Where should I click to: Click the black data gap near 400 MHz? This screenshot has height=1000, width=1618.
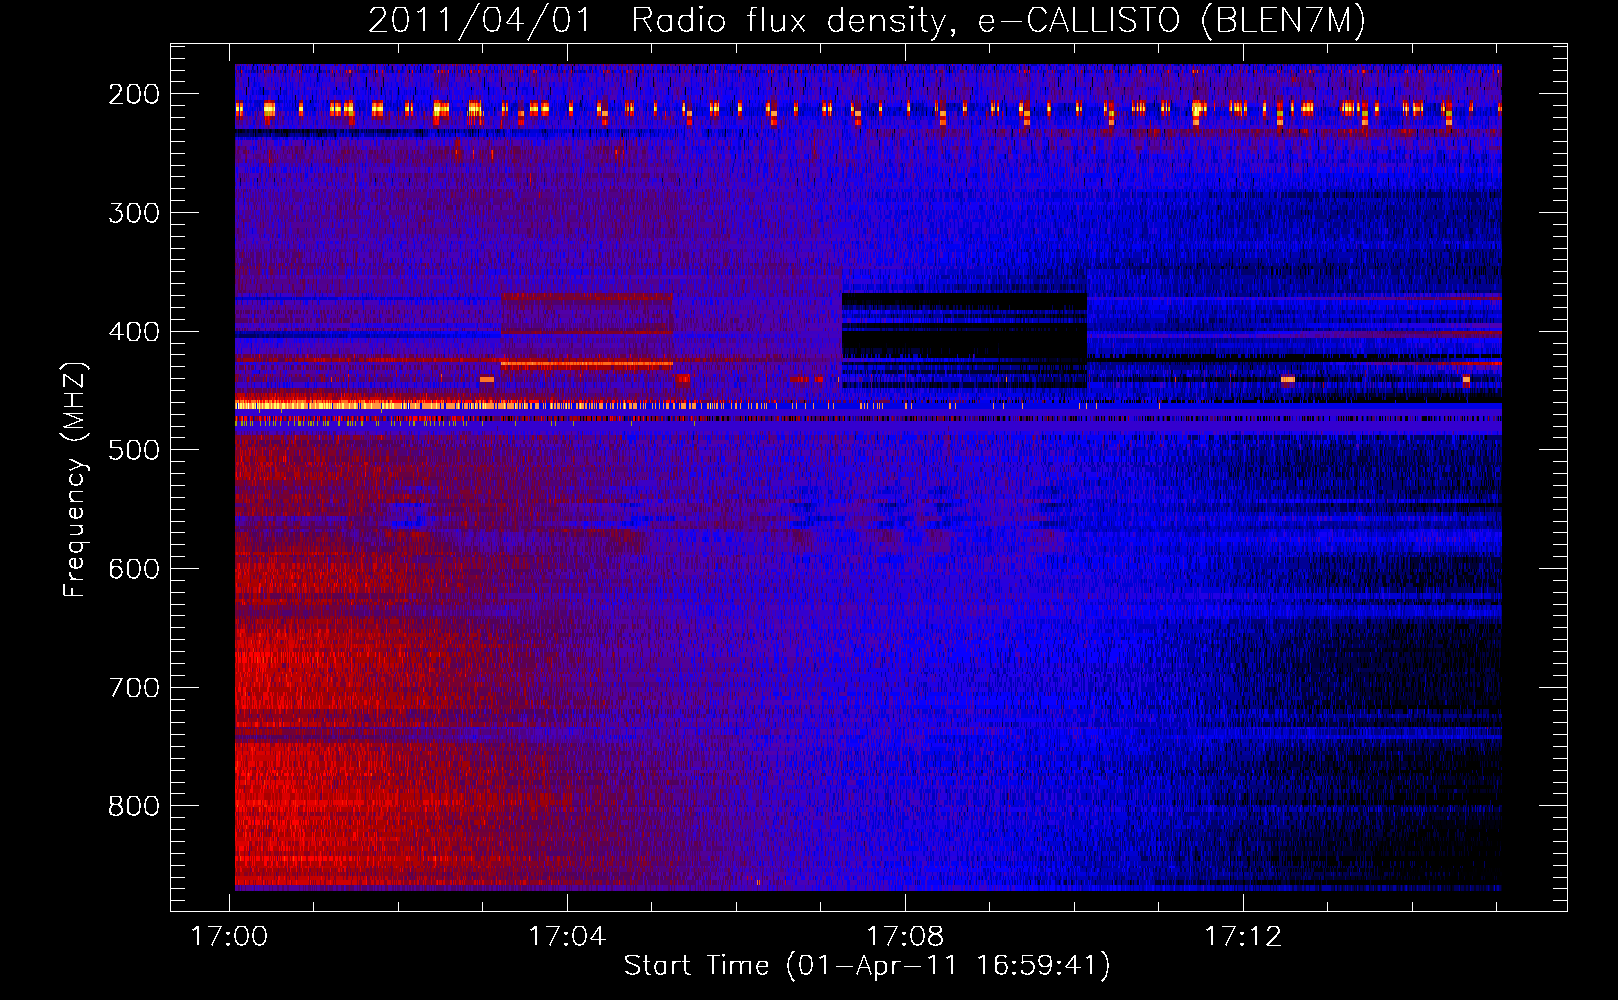[x=964, y=340]
